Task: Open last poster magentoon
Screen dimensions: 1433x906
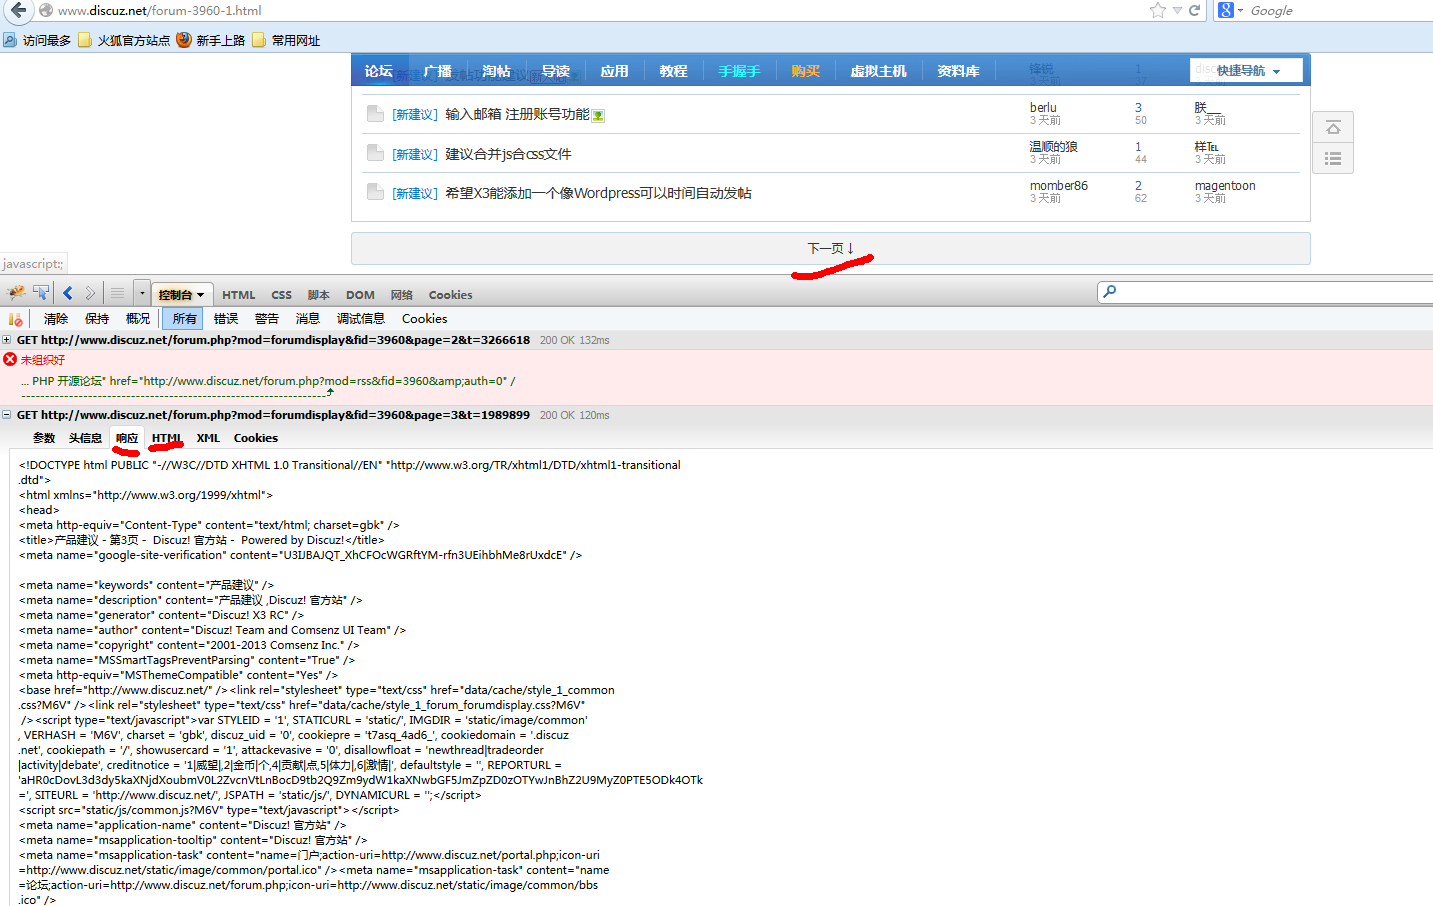Action: (1225, 185)
